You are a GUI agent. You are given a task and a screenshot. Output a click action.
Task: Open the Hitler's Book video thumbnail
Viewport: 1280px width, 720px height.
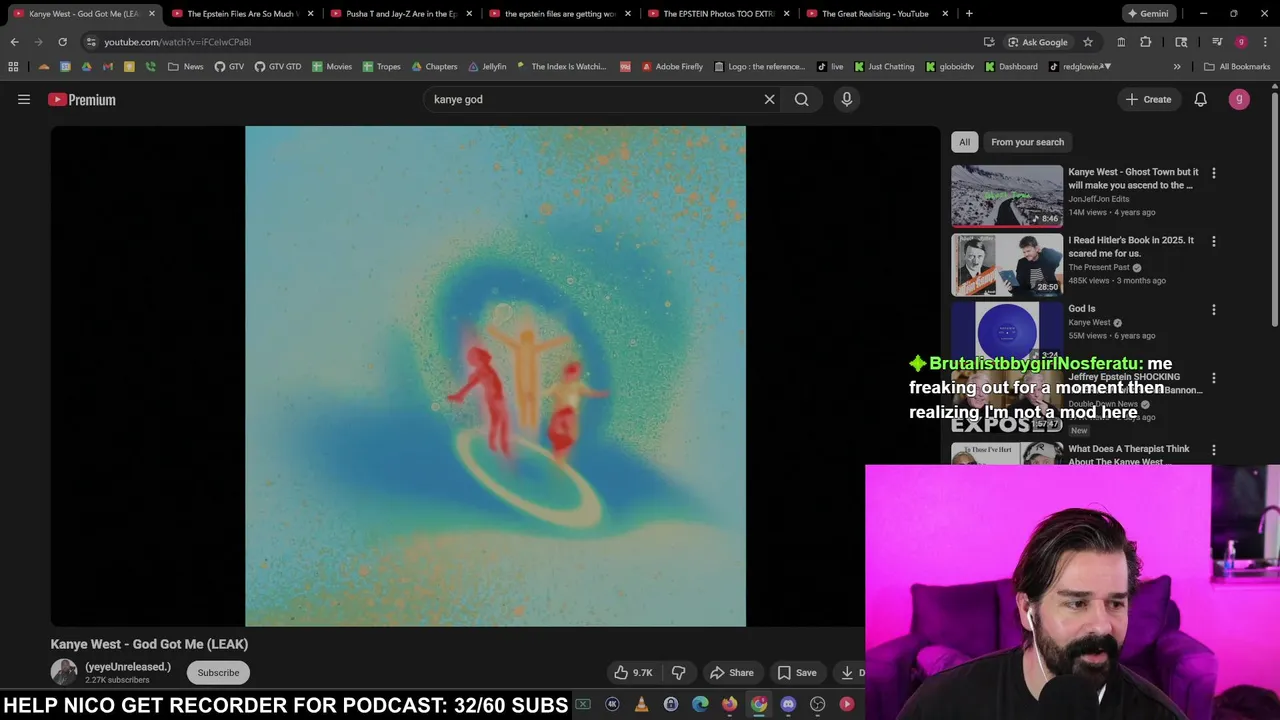[1006, 265]
